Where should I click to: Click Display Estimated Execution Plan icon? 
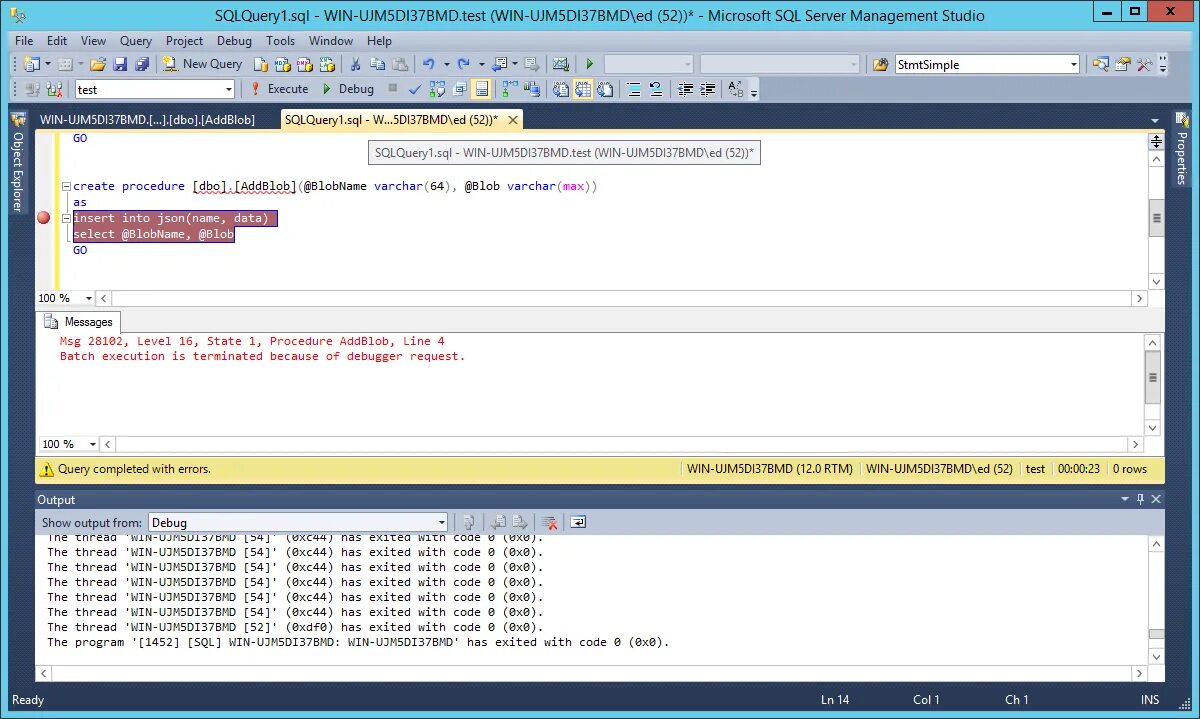(x=437, y=89)
